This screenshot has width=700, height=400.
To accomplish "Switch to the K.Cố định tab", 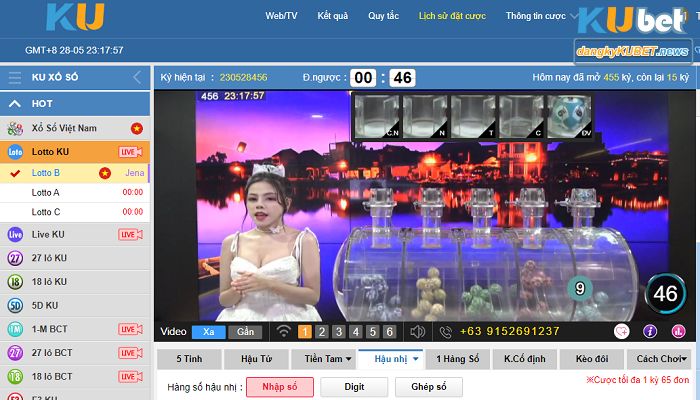I will click(525, 359).
